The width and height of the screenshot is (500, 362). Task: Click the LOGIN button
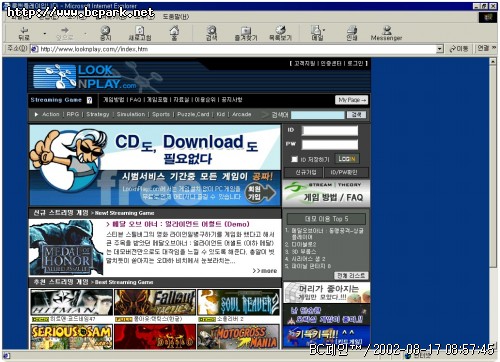pyautogui.click(x=347, y=159)
